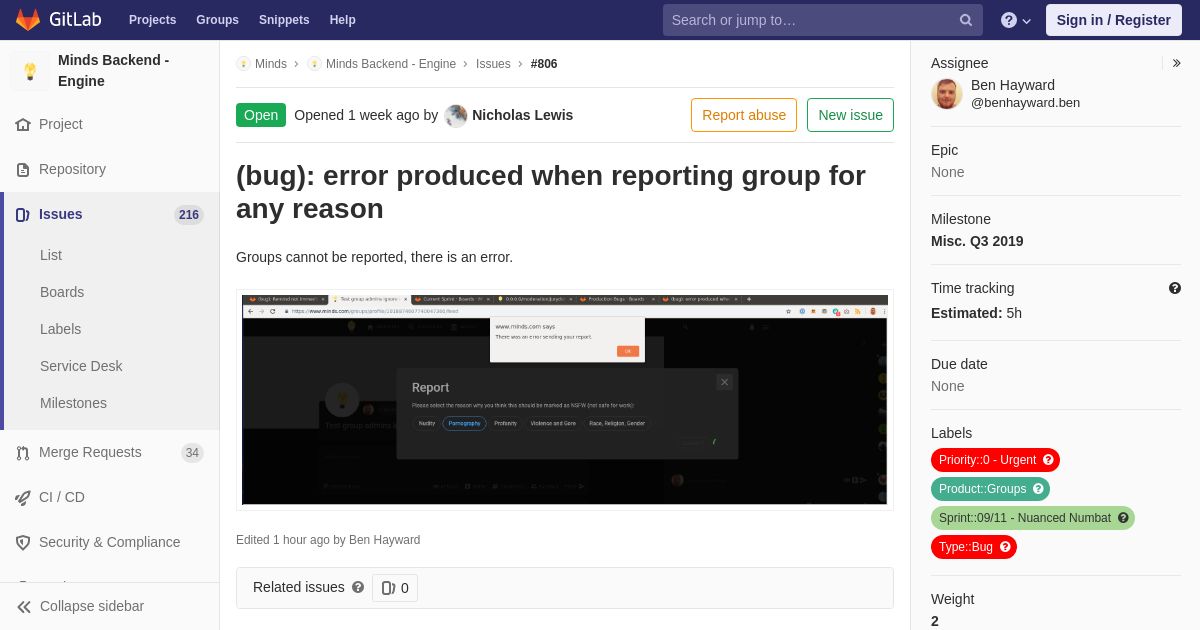Select Sprint::09/11 - Nuanced Numbat label

point(1024,518)
